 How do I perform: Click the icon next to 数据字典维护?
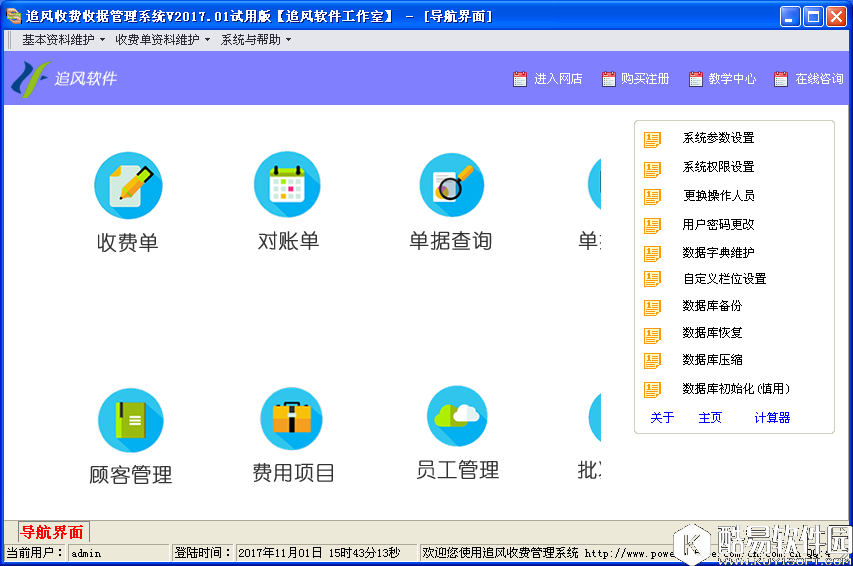[652, 254]
